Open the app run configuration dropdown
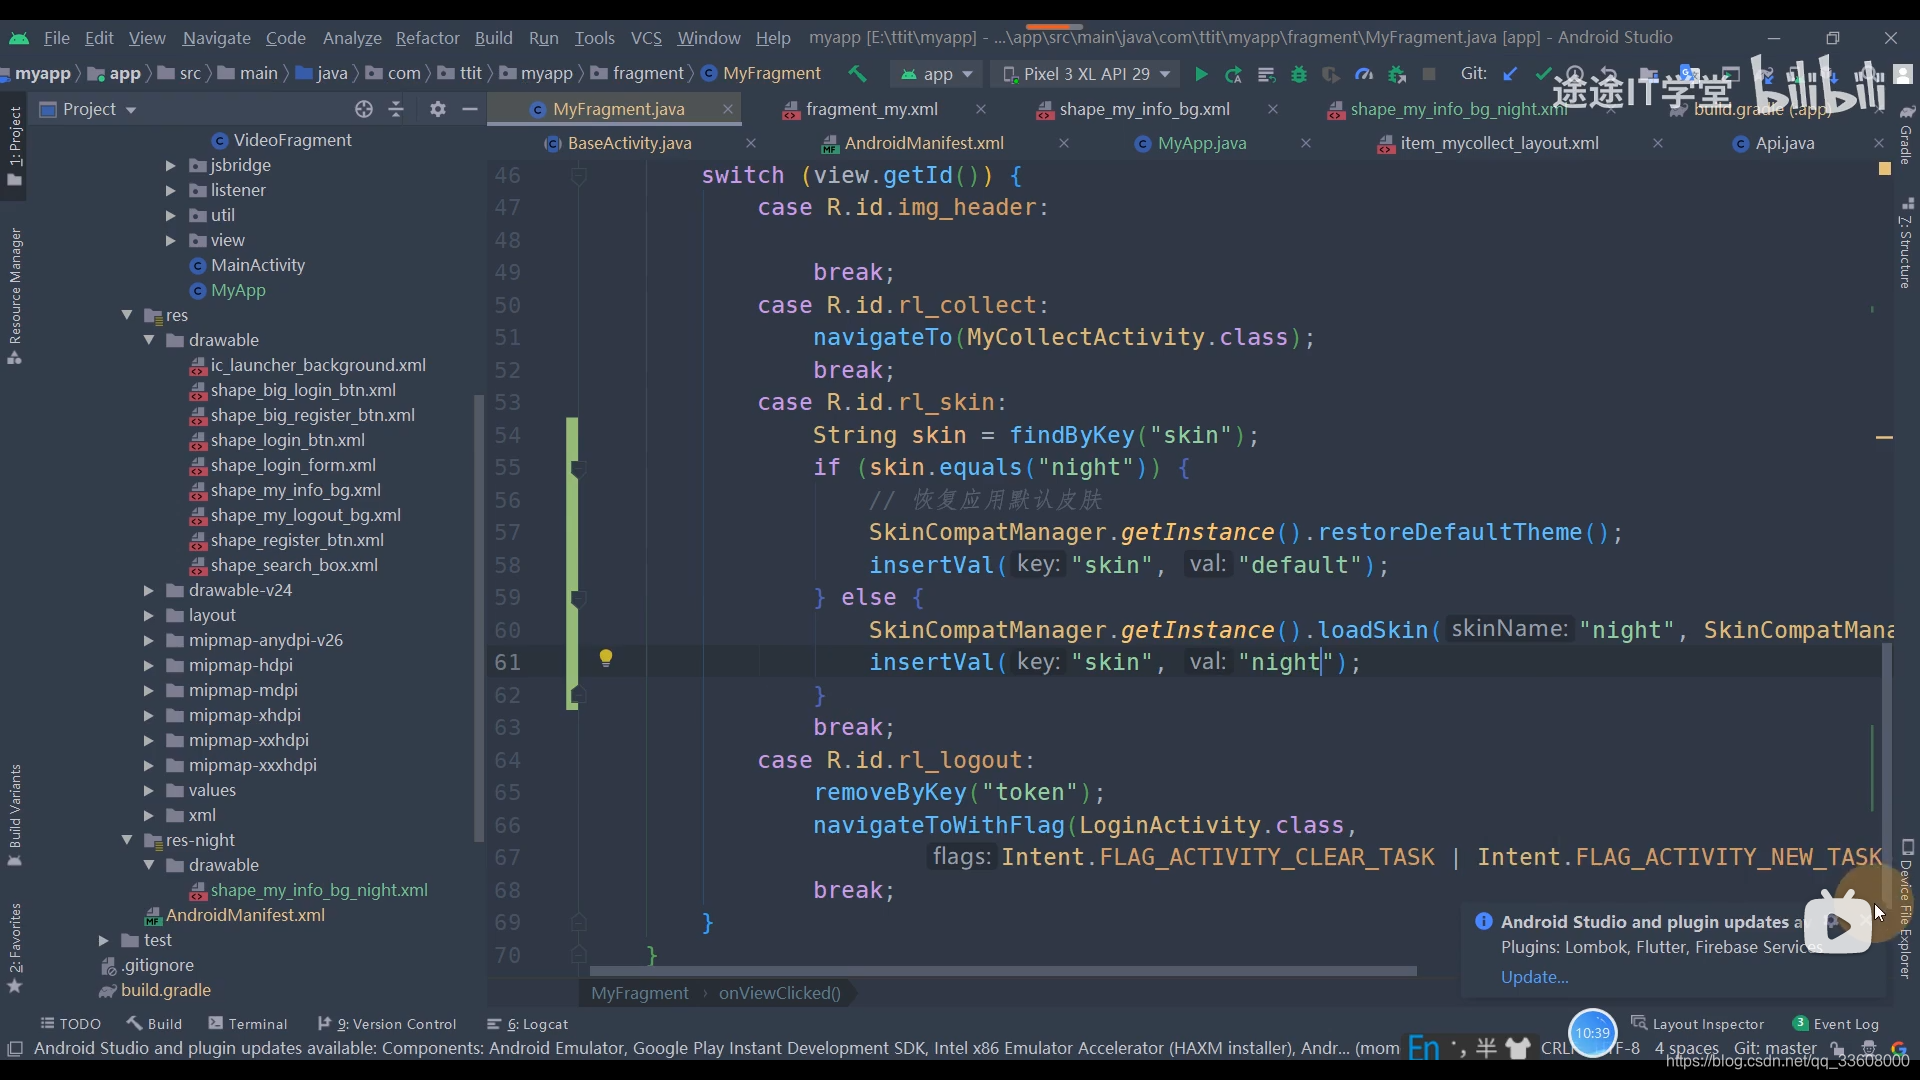The width and height of the screenshot is (1920, 1080). tap(937, 74)
